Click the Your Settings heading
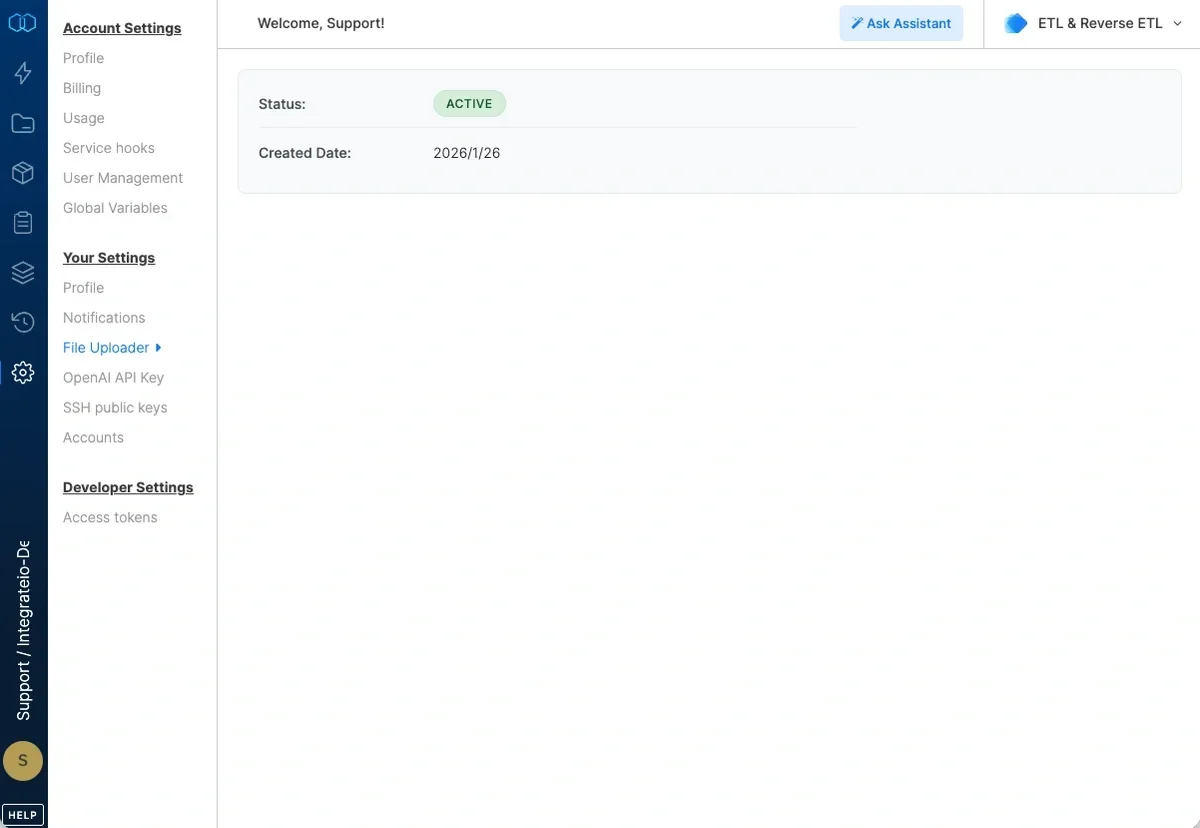1200x828 pixels. [x=109, y=258]
